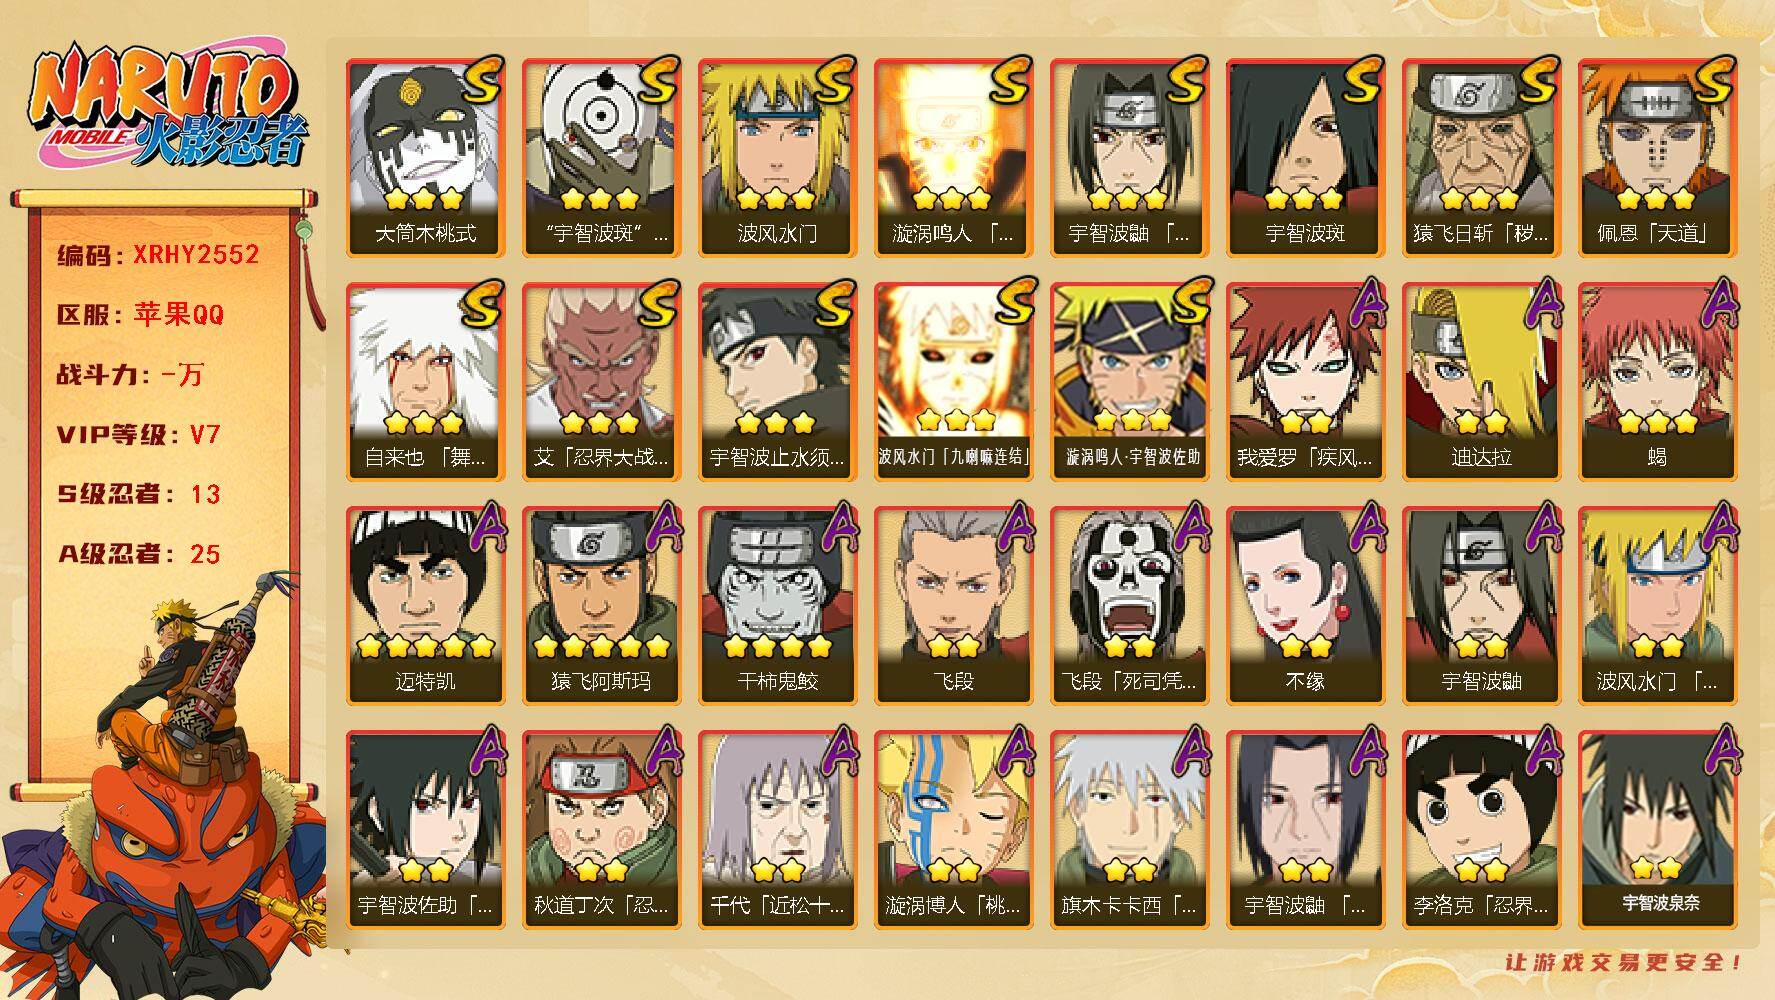Click the 让游戏交易更安全 slogan

pos(1625,962)
